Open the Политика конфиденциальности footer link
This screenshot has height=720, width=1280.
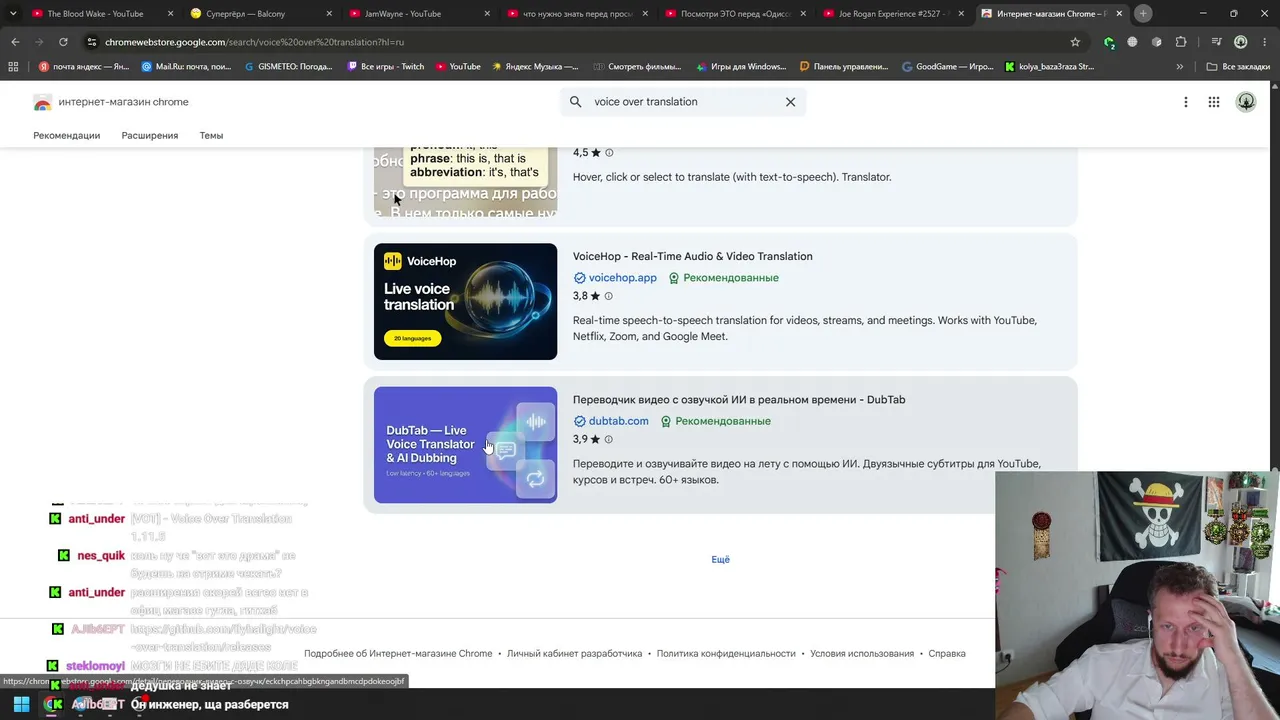pos(726,654)
